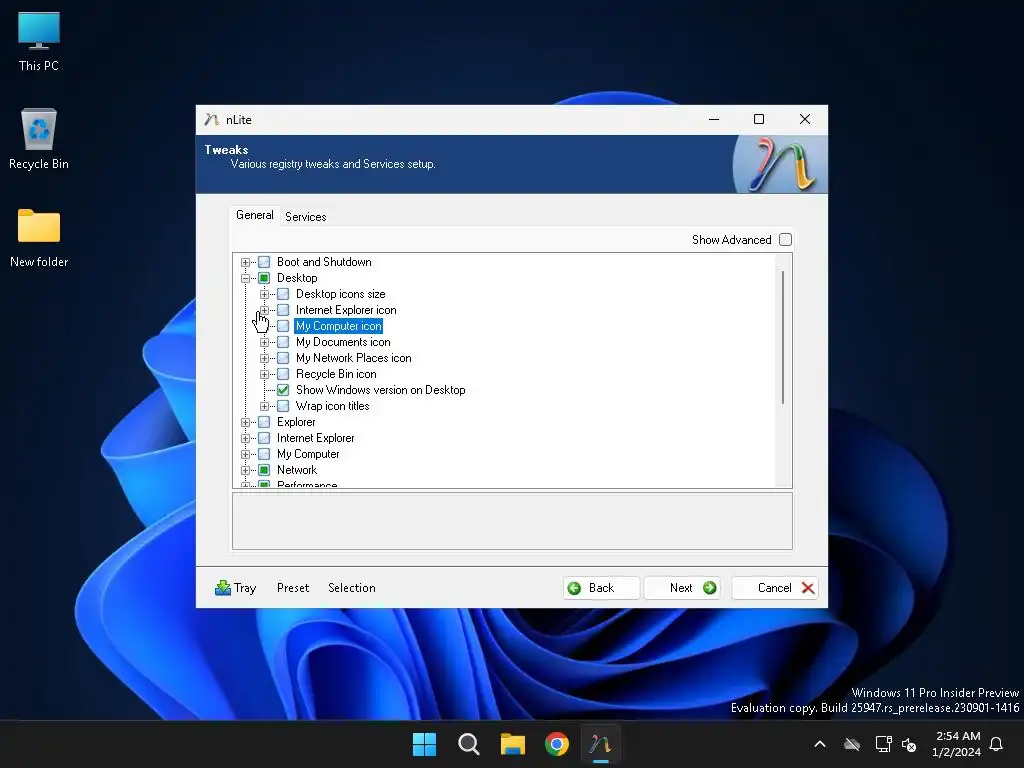
Task: Click the nLite title bar icon
Action: pos(211,120)
